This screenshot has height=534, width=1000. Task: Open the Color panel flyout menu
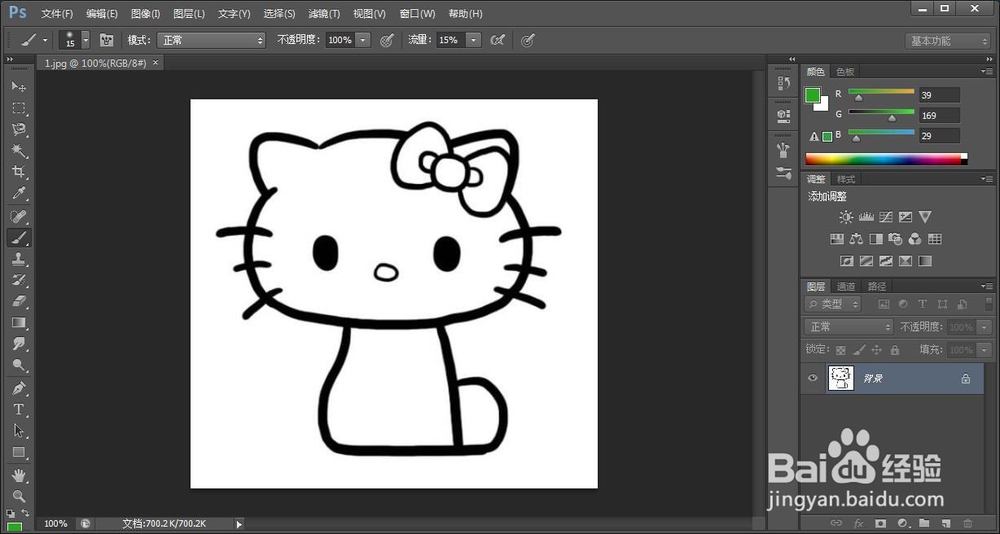tap(987, 71)
